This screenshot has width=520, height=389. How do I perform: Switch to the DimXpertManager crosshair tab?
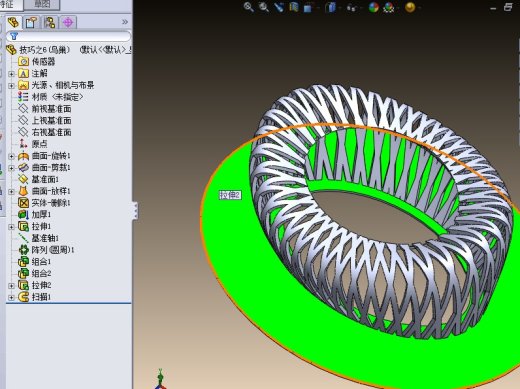pyautogui.click(x=68, y=22)
